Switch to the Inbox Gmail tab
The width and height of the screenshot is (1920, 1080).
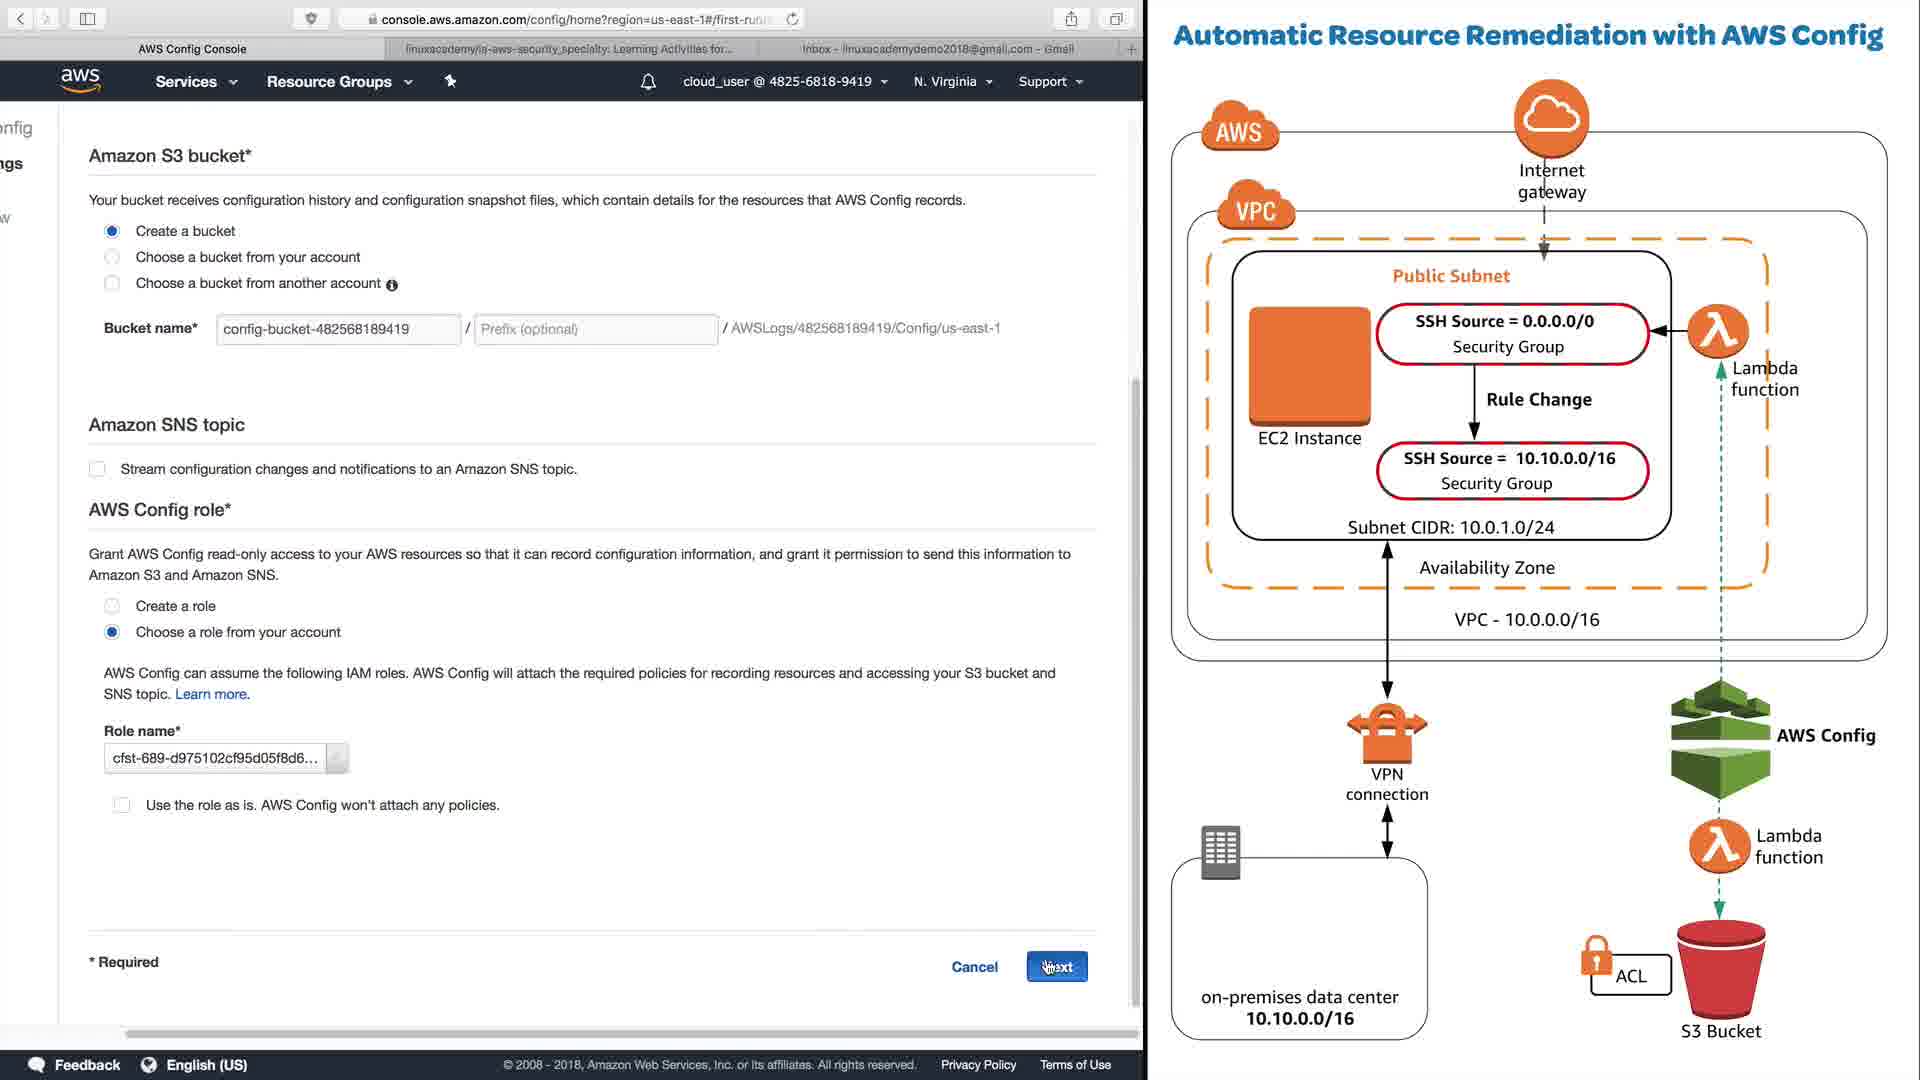(937, 48)
